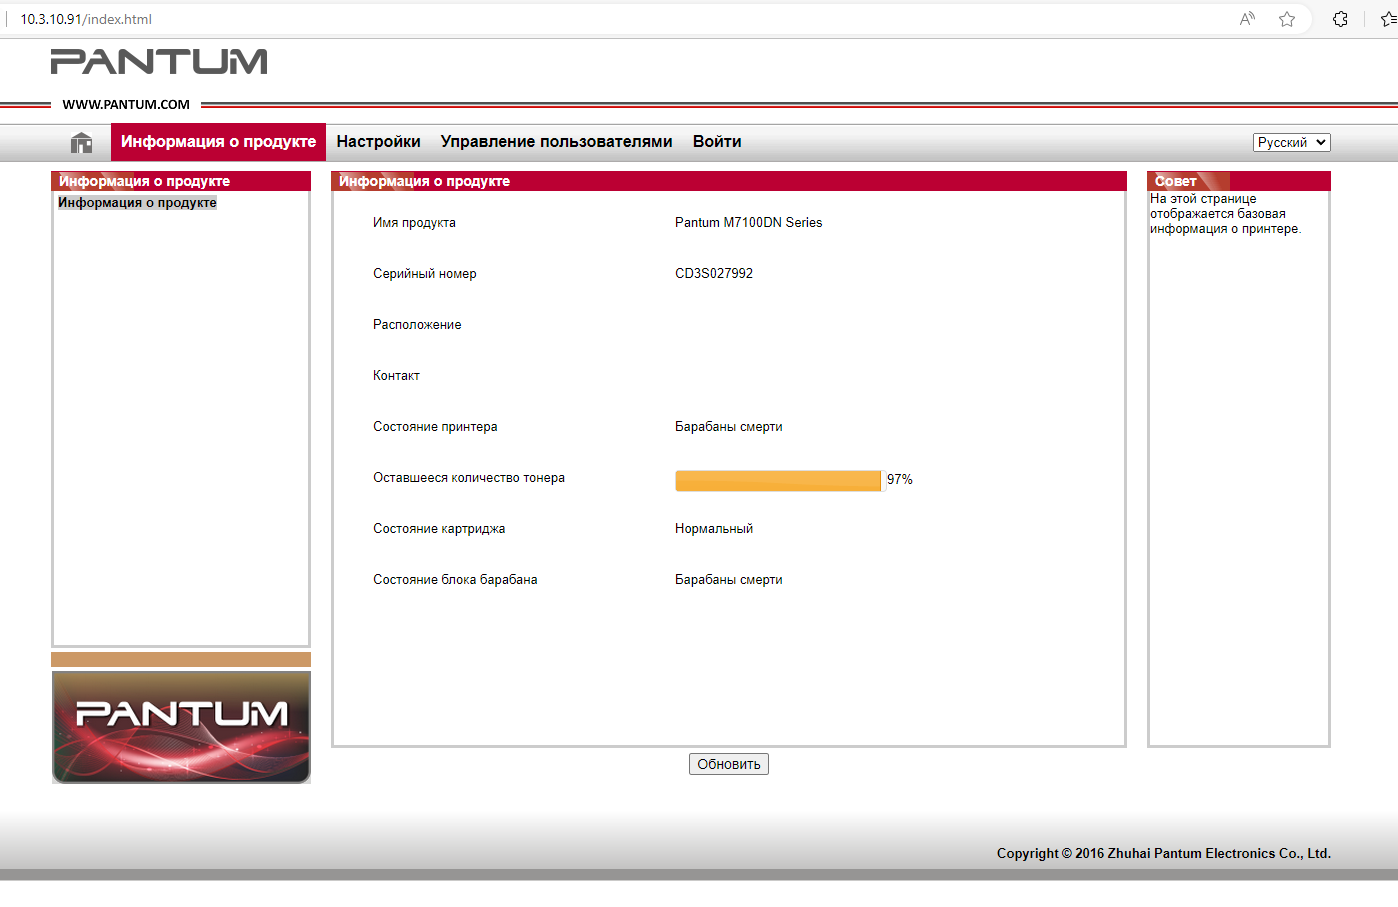Viewport: 1398px width, 907px height.
Task: Open browser extensions puzzle icon
Action: coord(1340,19)
